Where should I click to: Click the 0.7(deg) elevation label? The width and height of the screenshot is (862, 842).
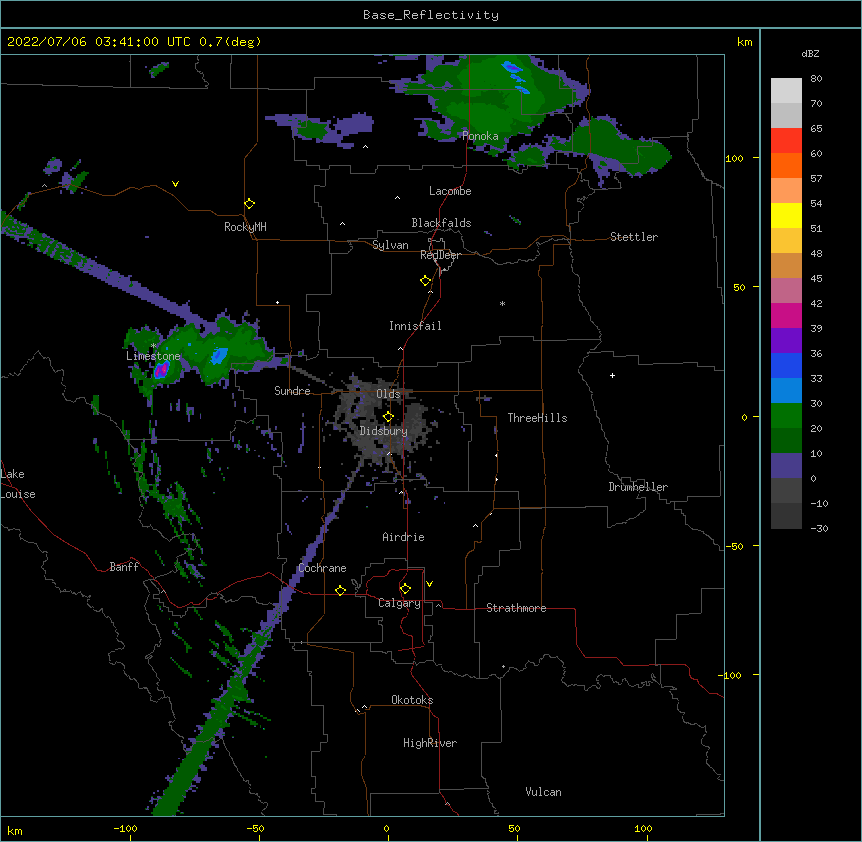click(x=230, y=42)
